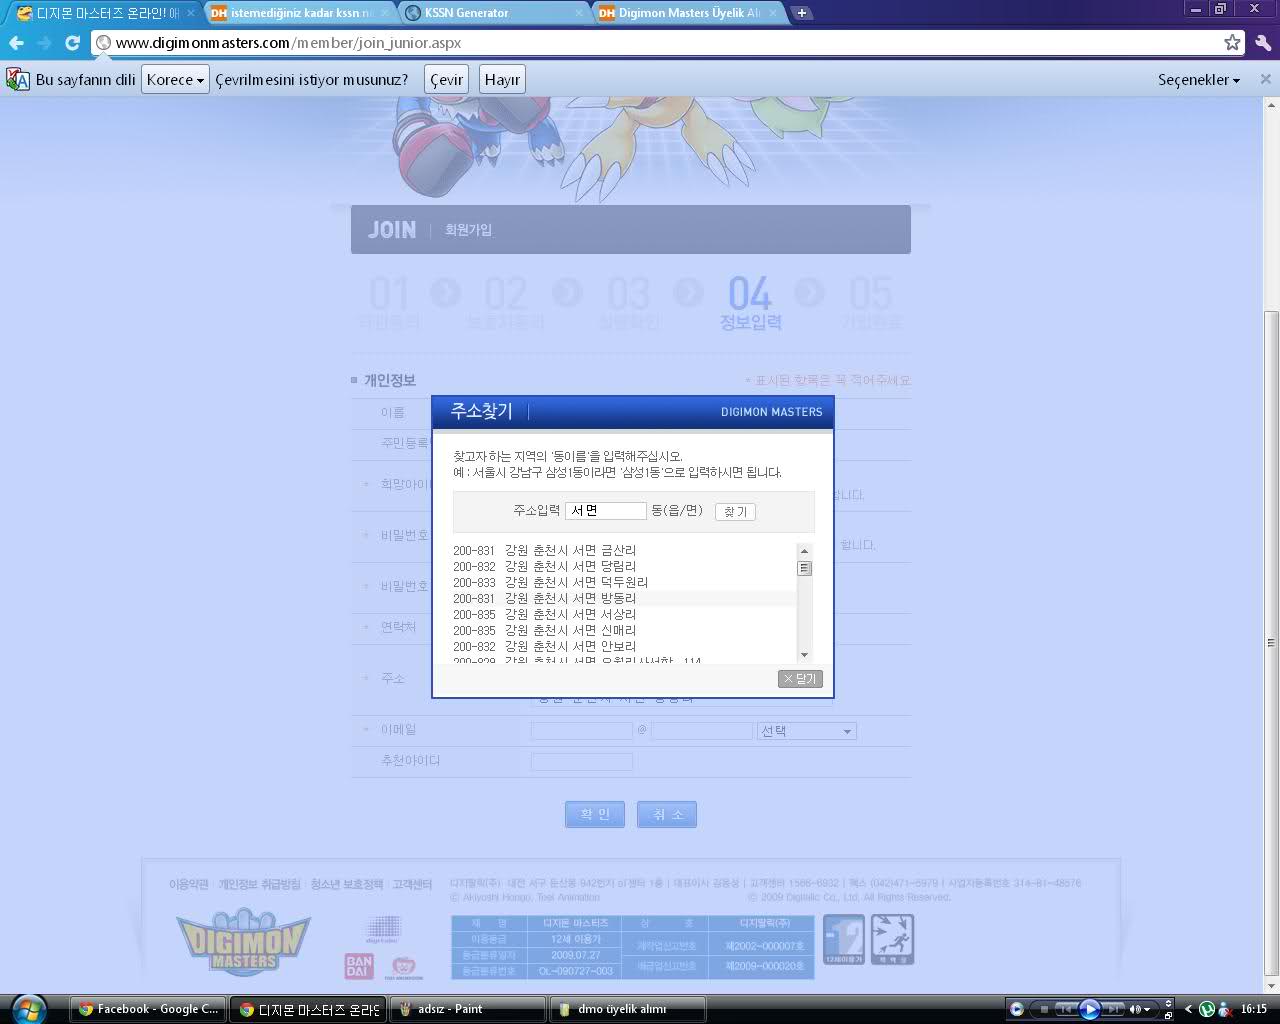
Task: Click the Hayır button
Action: click(502, 80)
